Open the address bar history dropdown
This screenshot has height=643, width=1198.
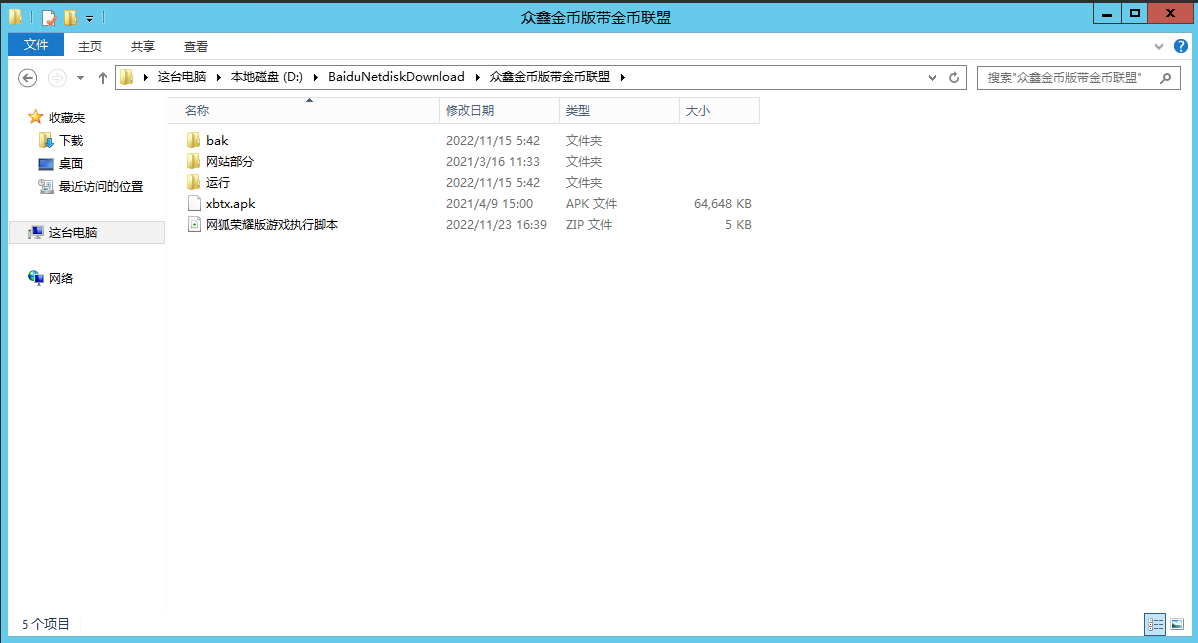coord(932,77)
